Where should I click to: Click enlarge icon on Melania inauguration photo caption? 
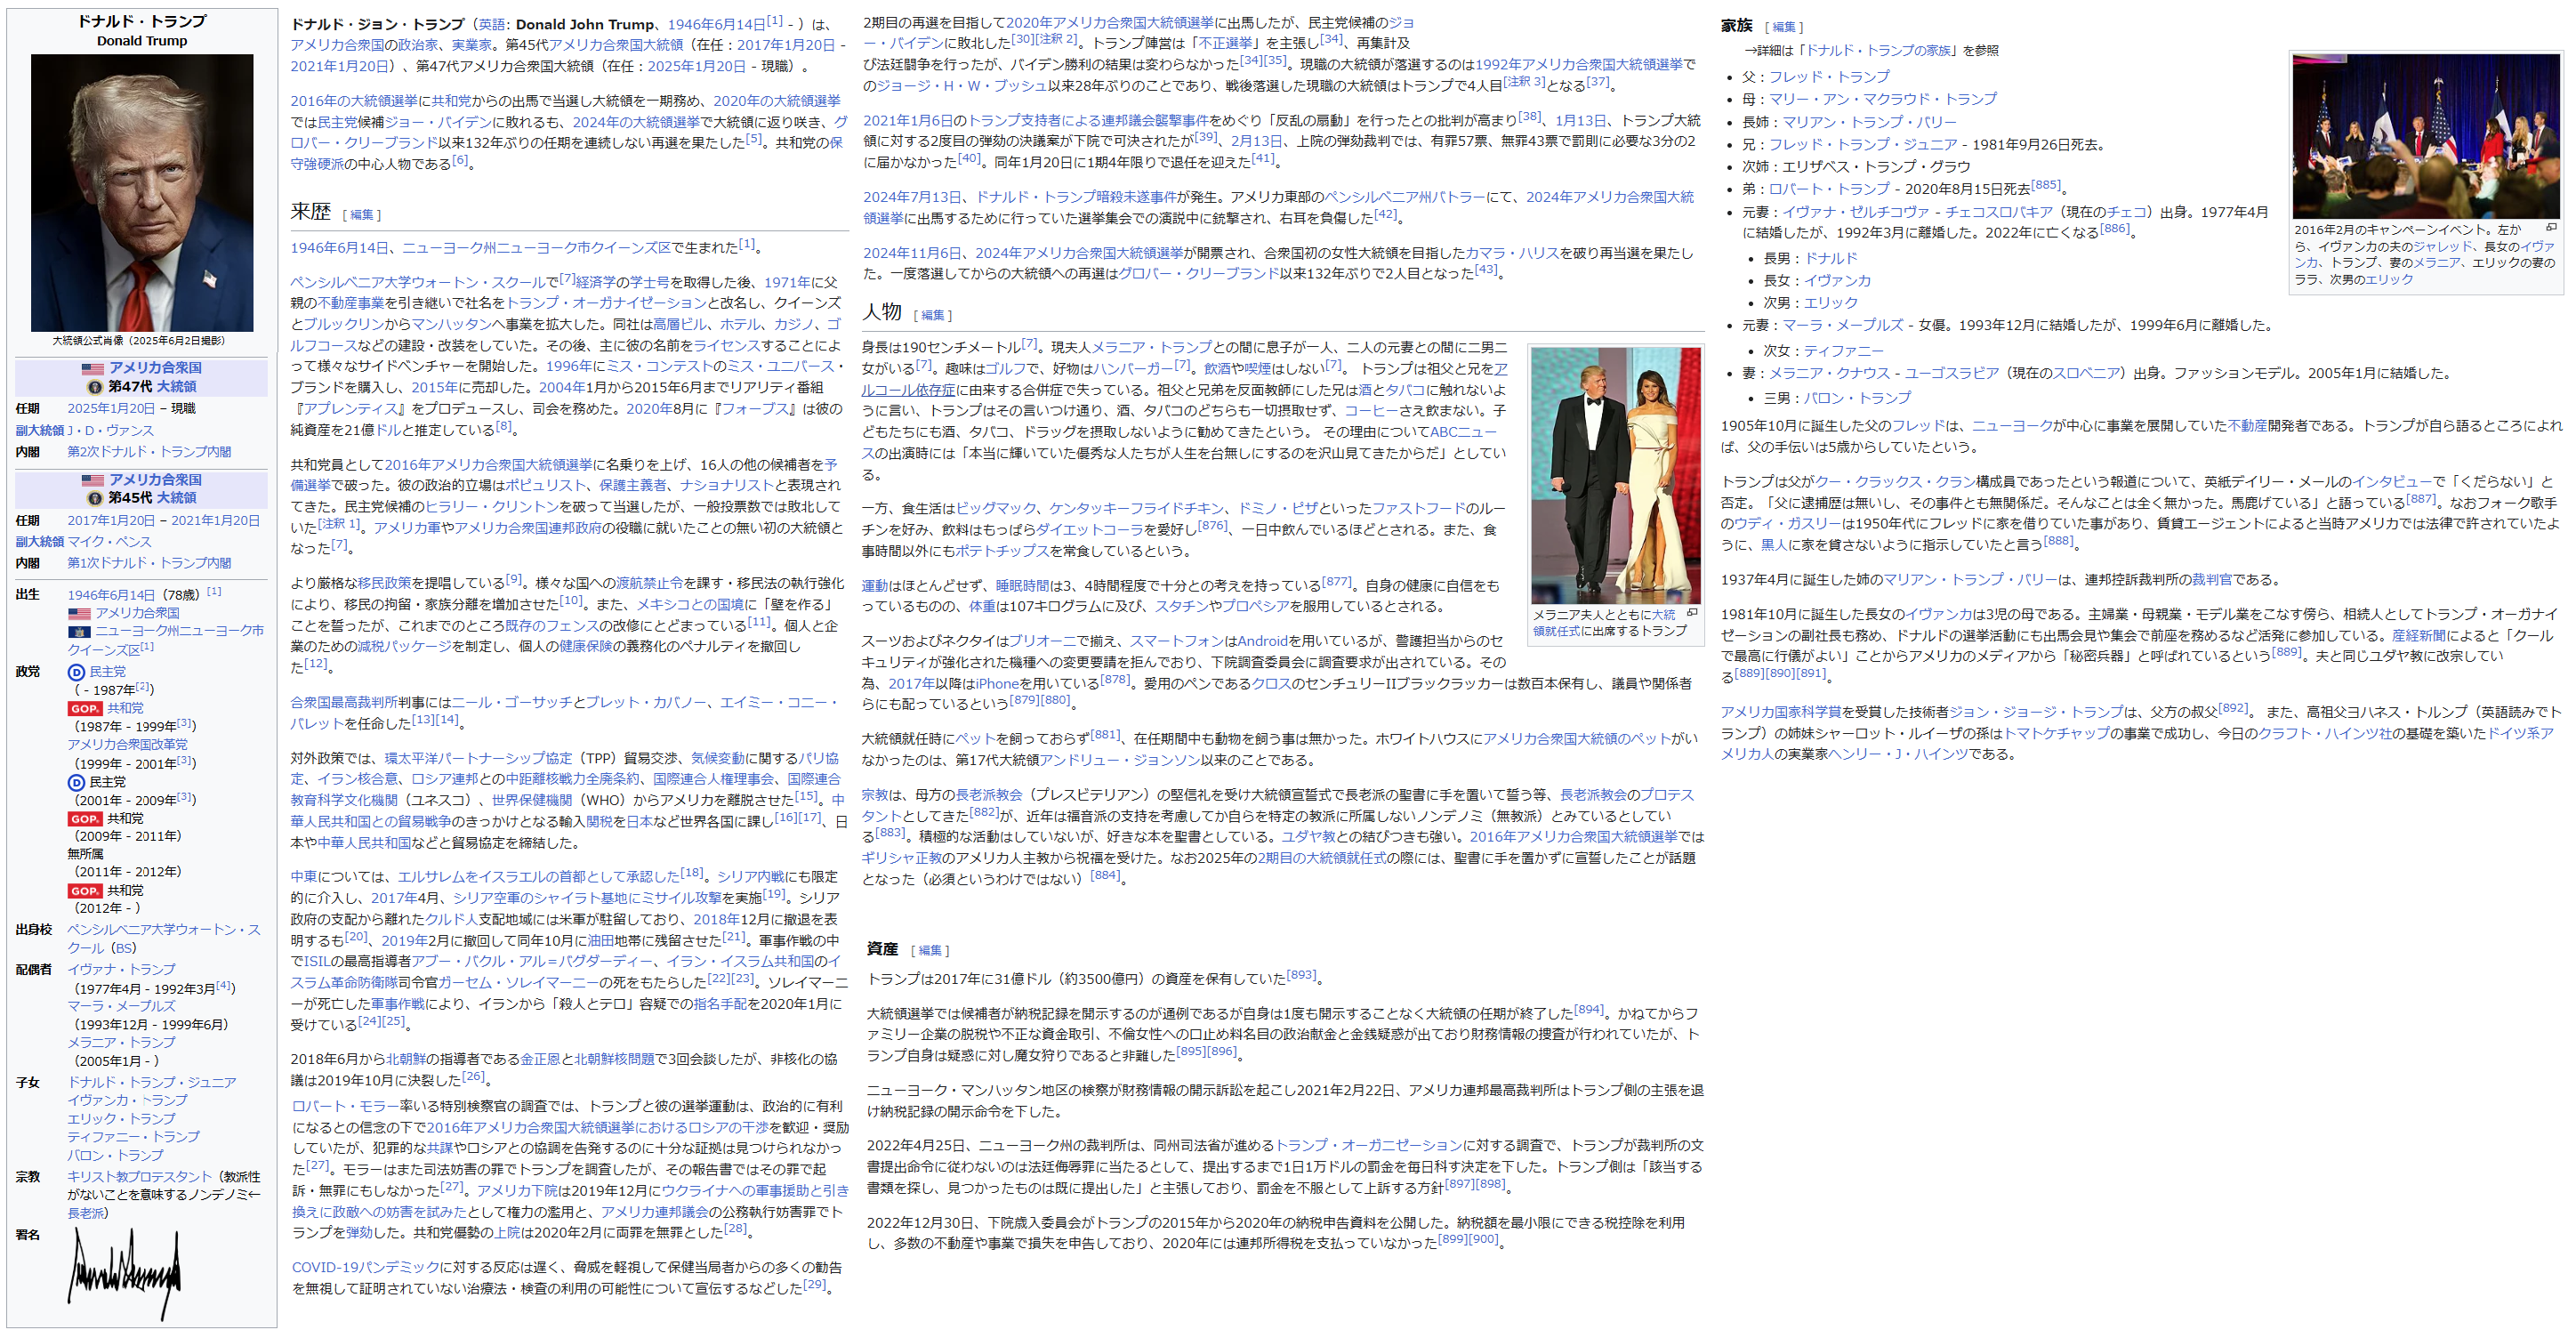[x=1692, y=613]
